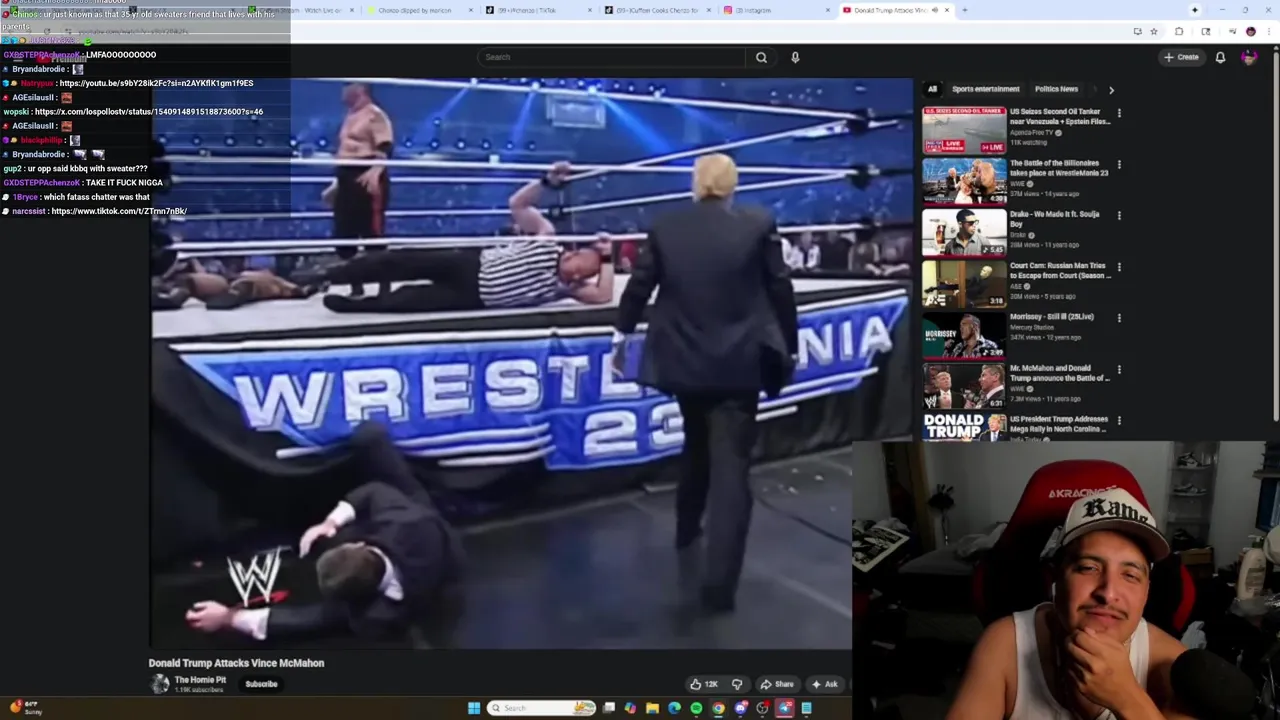
Task: Open US President Trump Addresses Mega Rally title
Action: pos(1059,424)
